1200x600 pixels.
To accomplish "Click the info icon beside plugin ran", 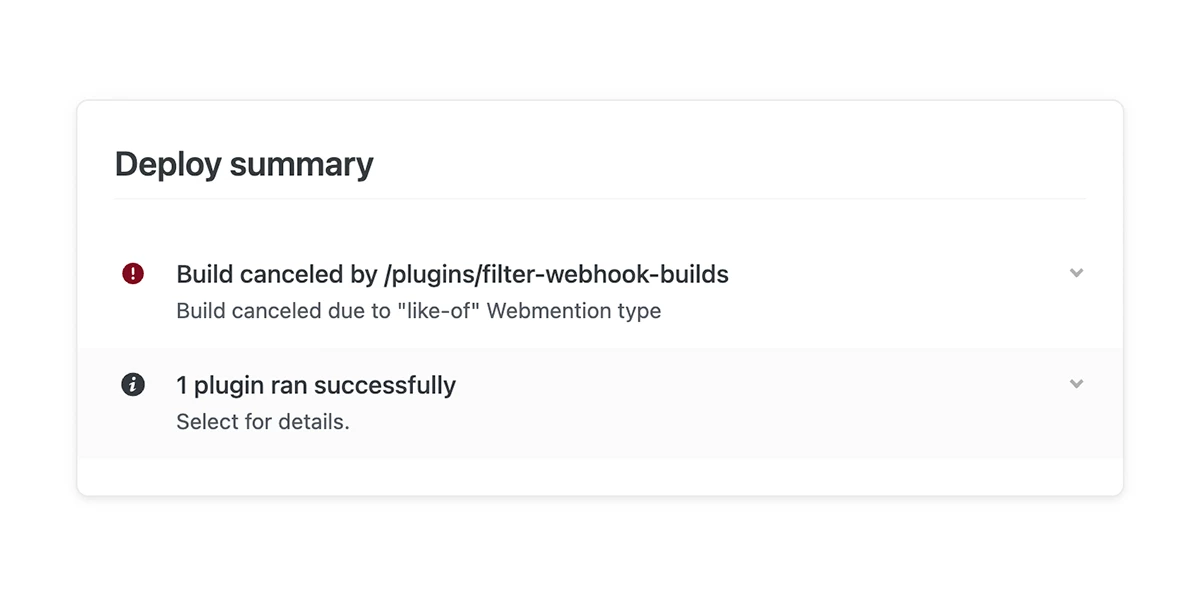I will [x=133, y=384].
